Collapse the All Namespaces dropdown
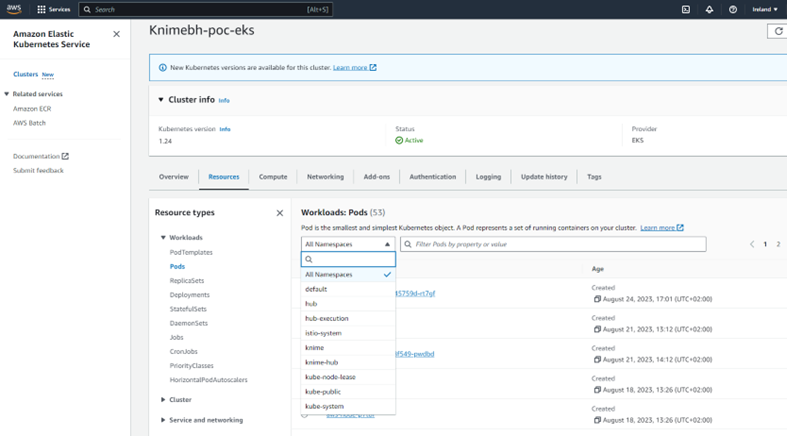787x436 pixels. (x=348, y=244)
